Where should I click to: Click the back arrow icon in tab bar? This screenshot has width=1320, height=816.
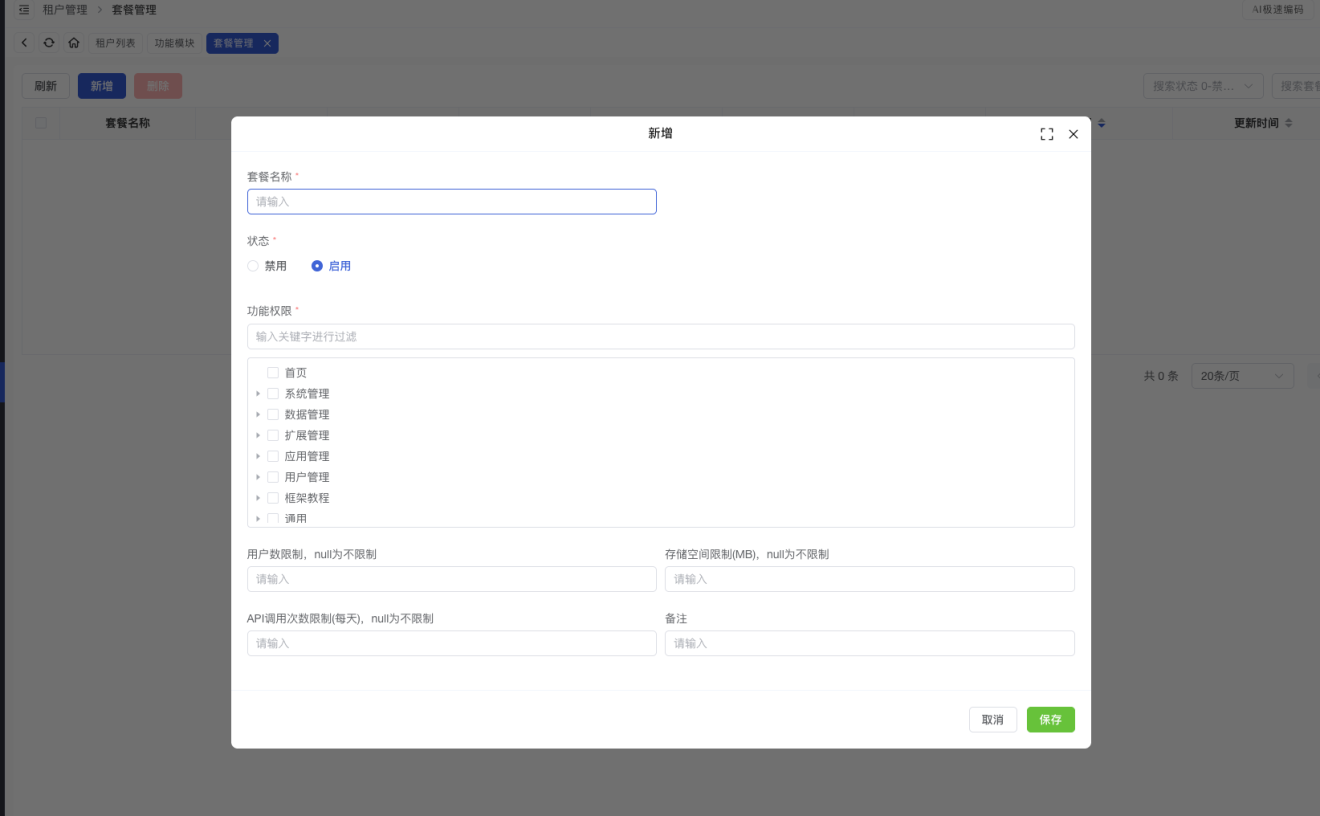tap(25, 43)
